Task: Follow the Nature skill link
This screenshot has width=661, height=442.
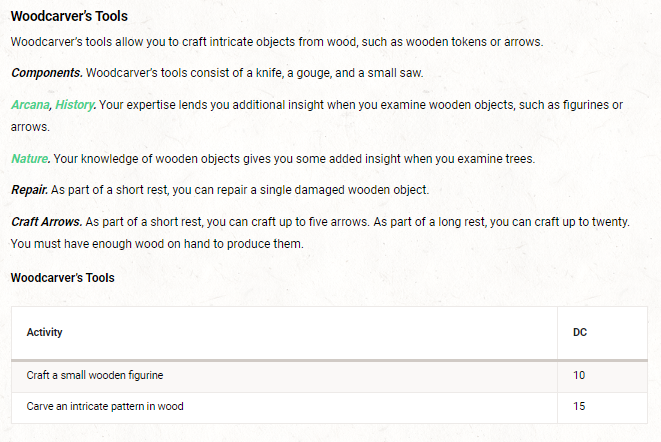Action: click(x=30, y=158)
